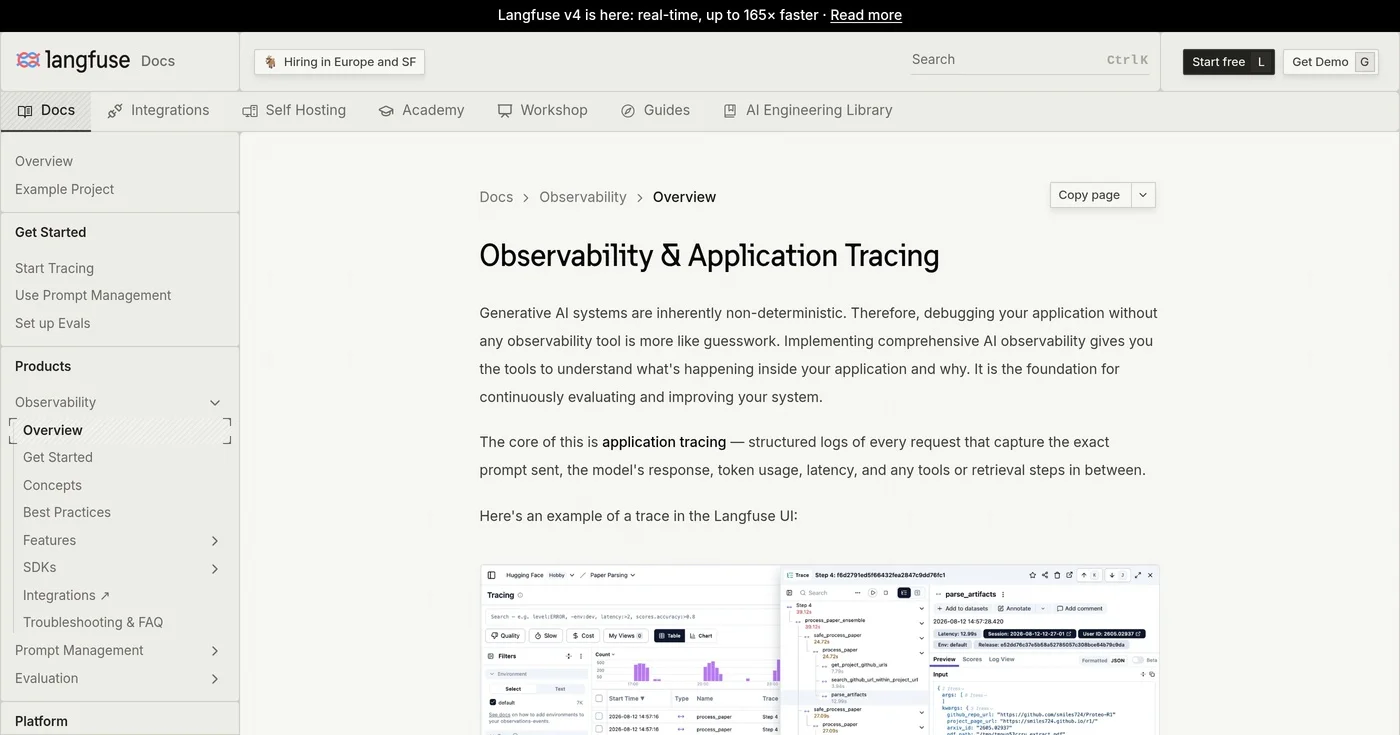This screenshot has width=1400, height=735.
Task: Click the 'Products' sidebar section heading
Action: click(x=43, y=366)
